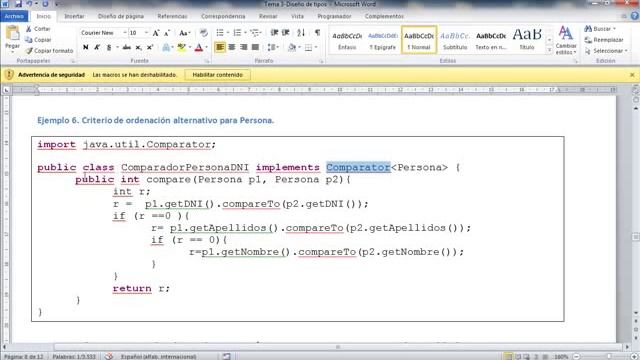Center align text
640x360 pixels.
232,47
